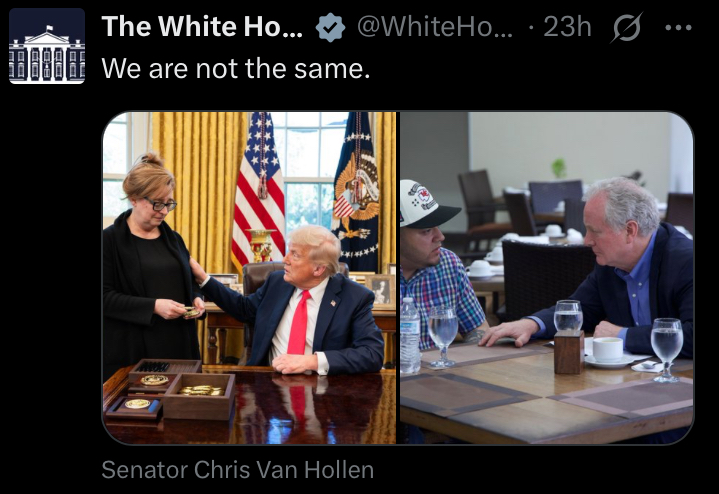
Task: Click the red tie in left photo
Action: coord(299,322)
